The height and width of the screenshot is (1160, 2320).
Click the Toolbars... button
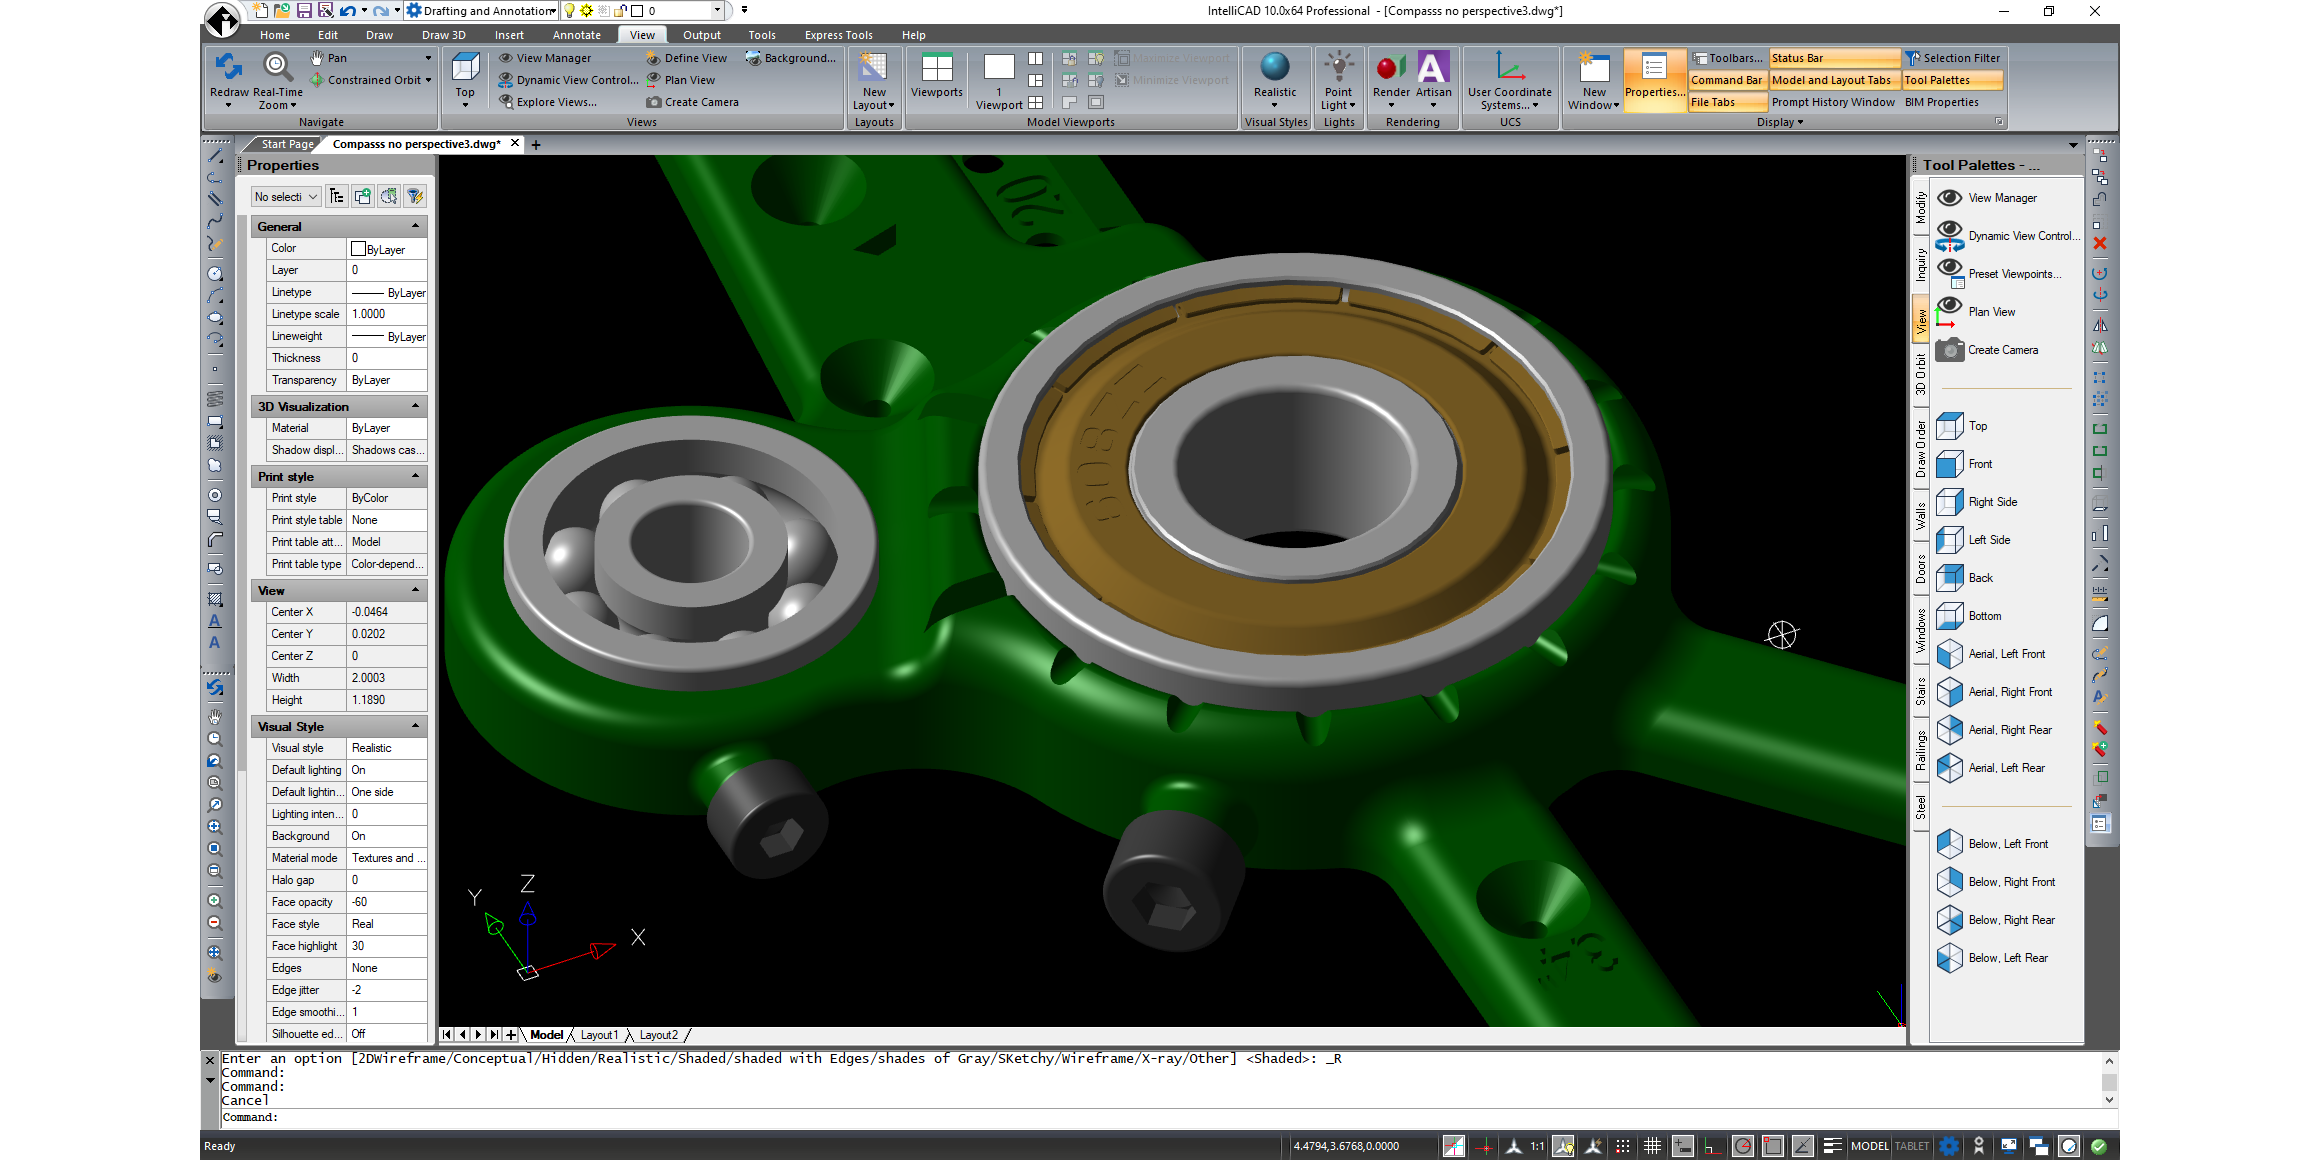1728,58
